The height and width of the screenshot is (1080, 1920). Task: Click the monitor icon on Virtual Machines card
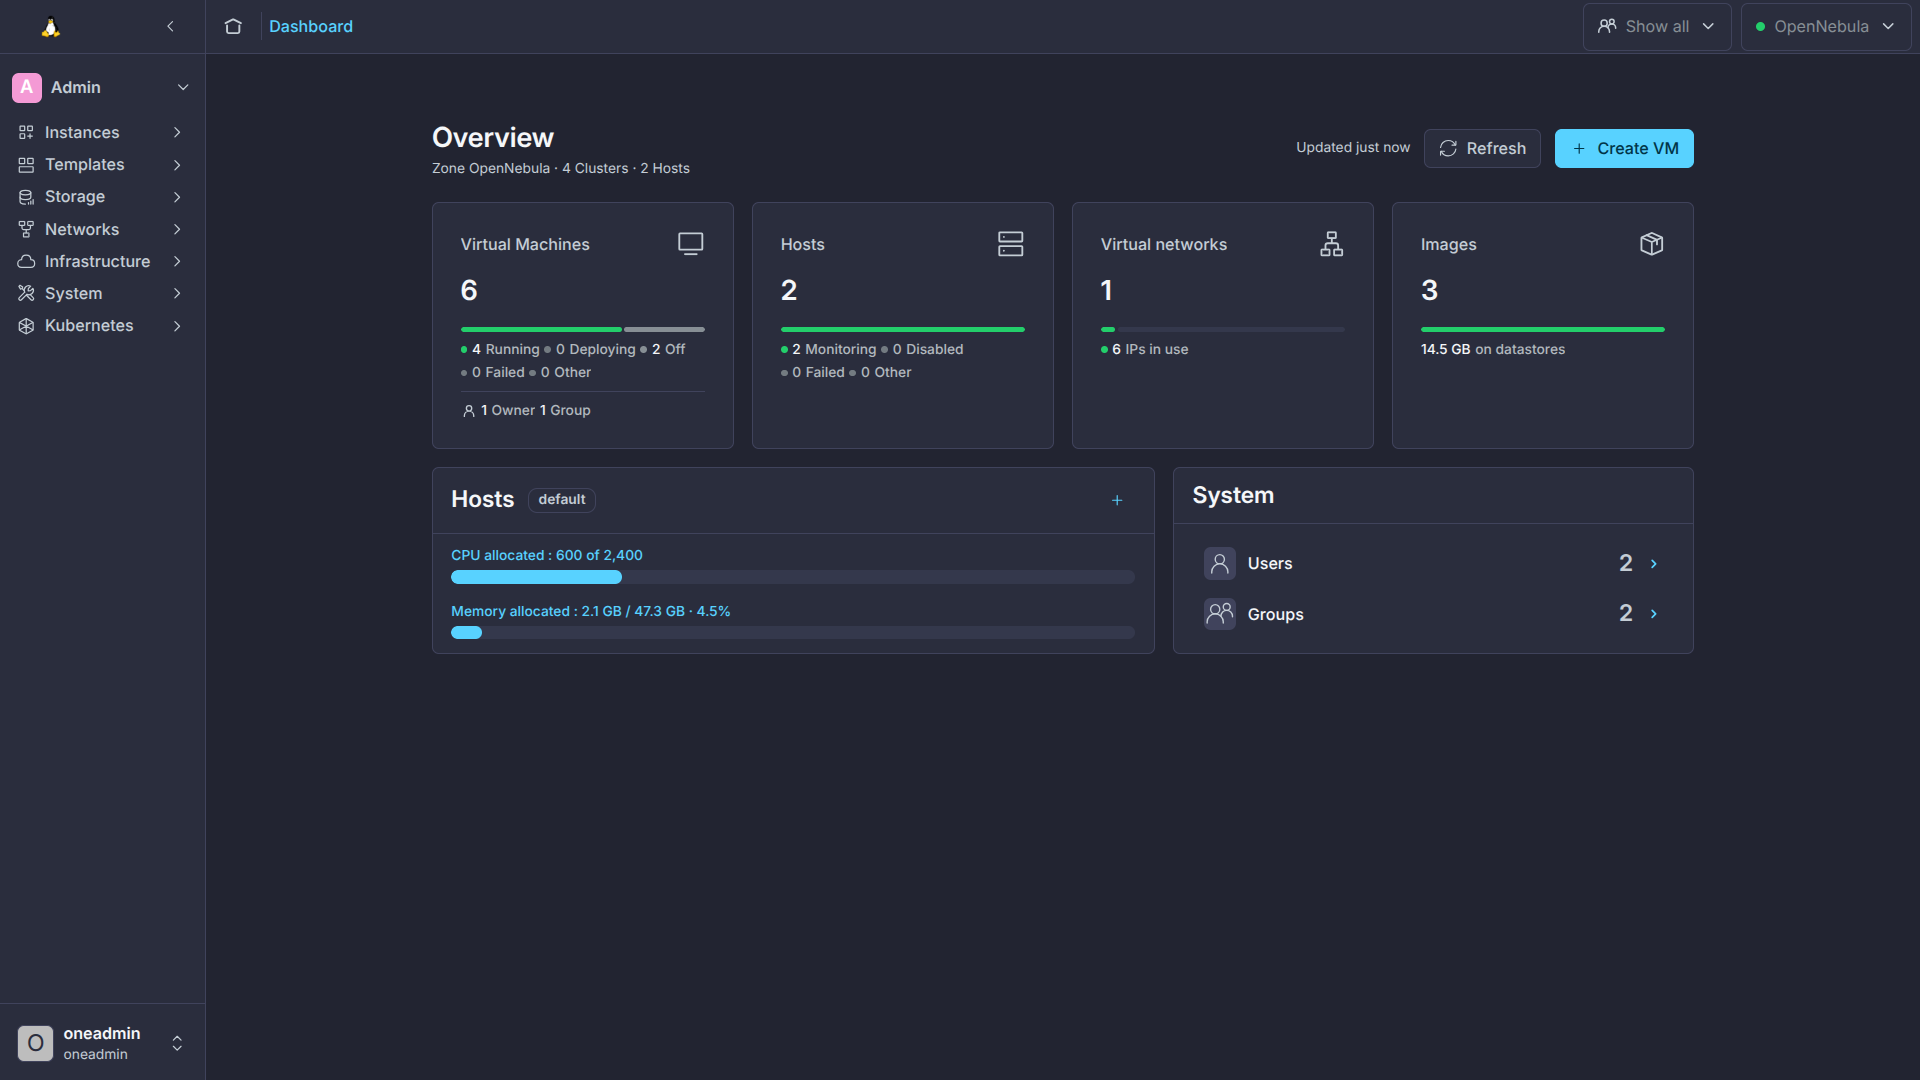pos(691,244)
